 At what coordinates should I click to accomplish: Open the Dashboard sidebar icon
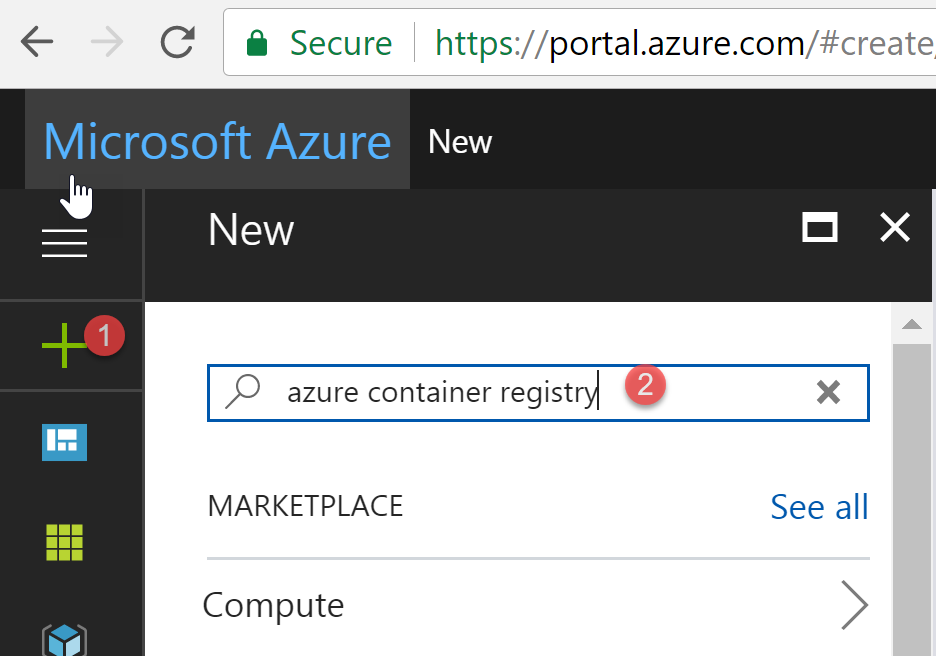(64, 442)
